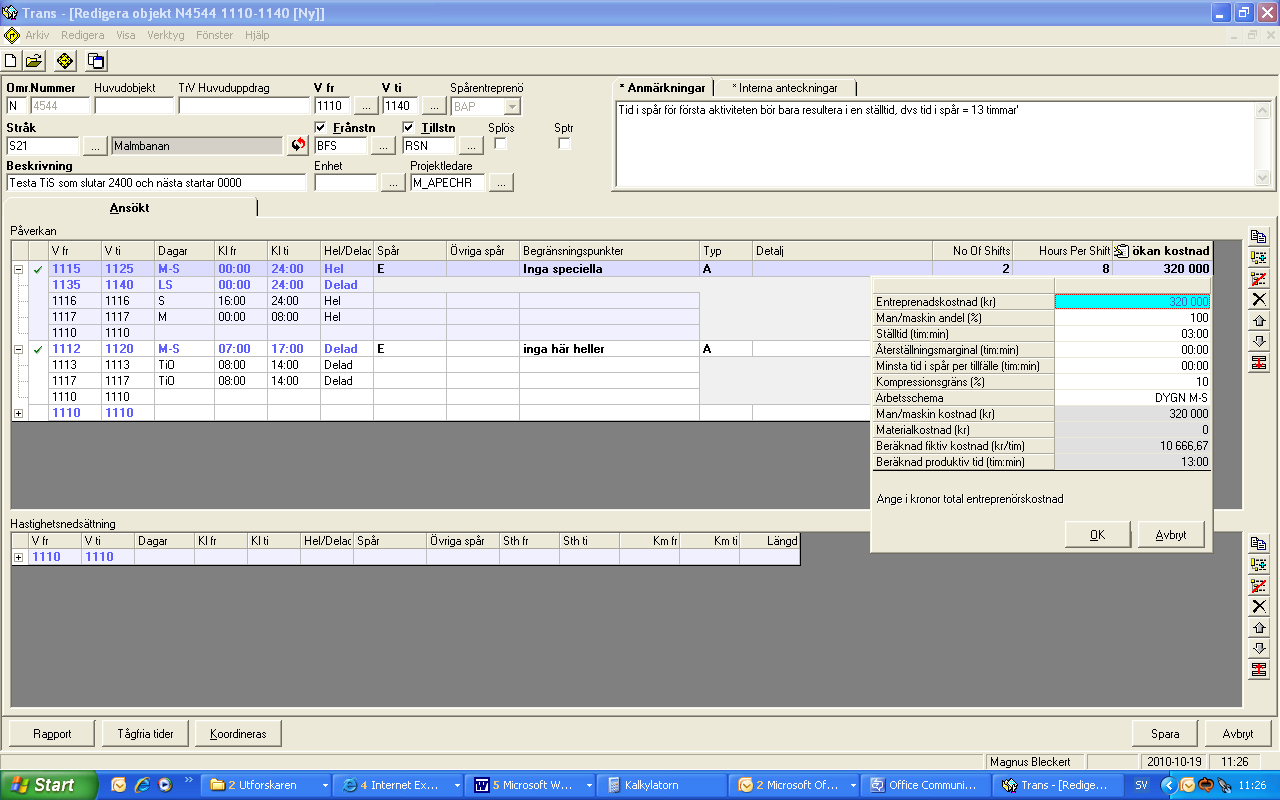Click the add-row icon beside Hastighetsnedsättning table
This screenshot has width=1280, height=800.
[1259, 565]
